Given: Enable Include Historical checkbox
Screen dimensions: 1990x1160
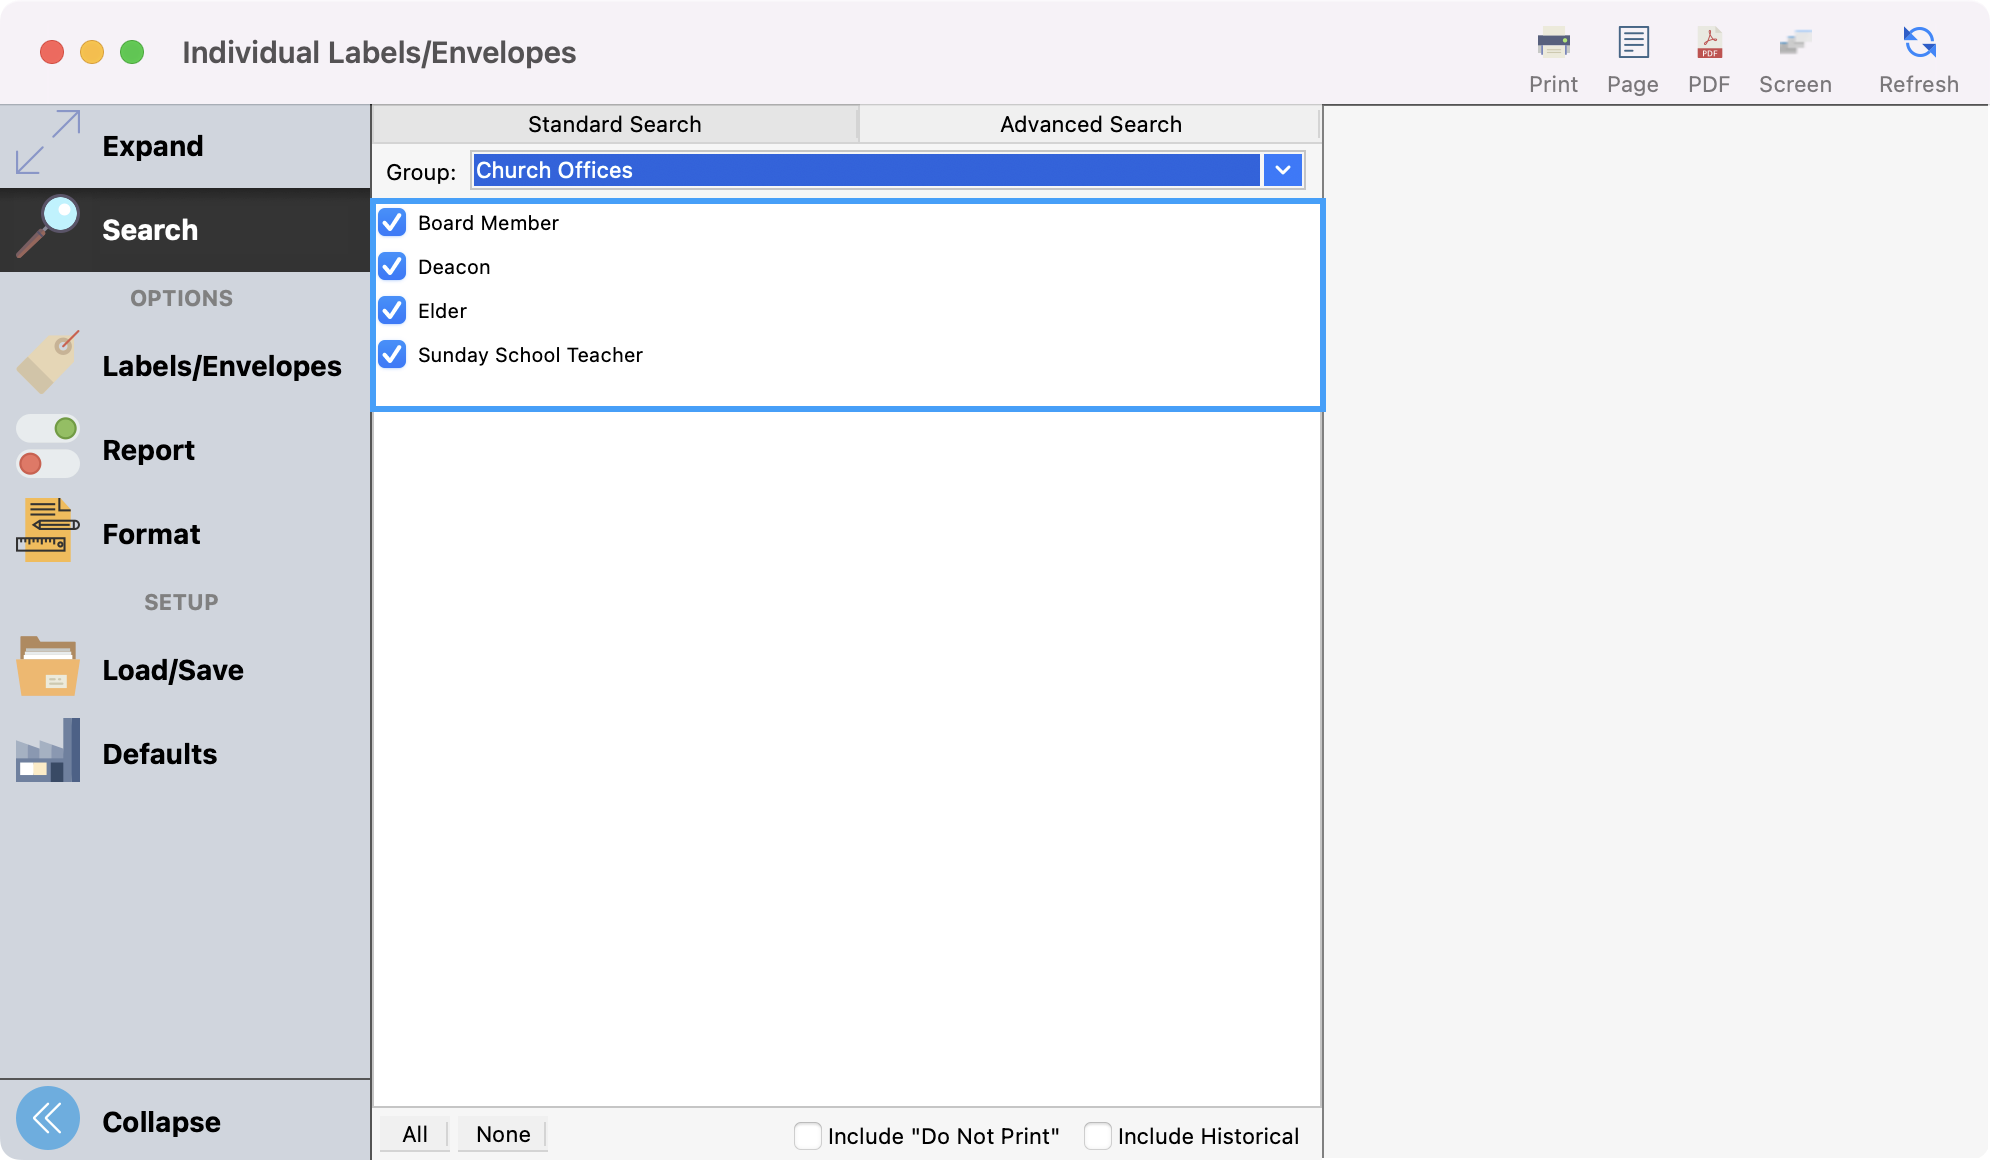Looking at the screenshot, I should coord(1098,1135).
